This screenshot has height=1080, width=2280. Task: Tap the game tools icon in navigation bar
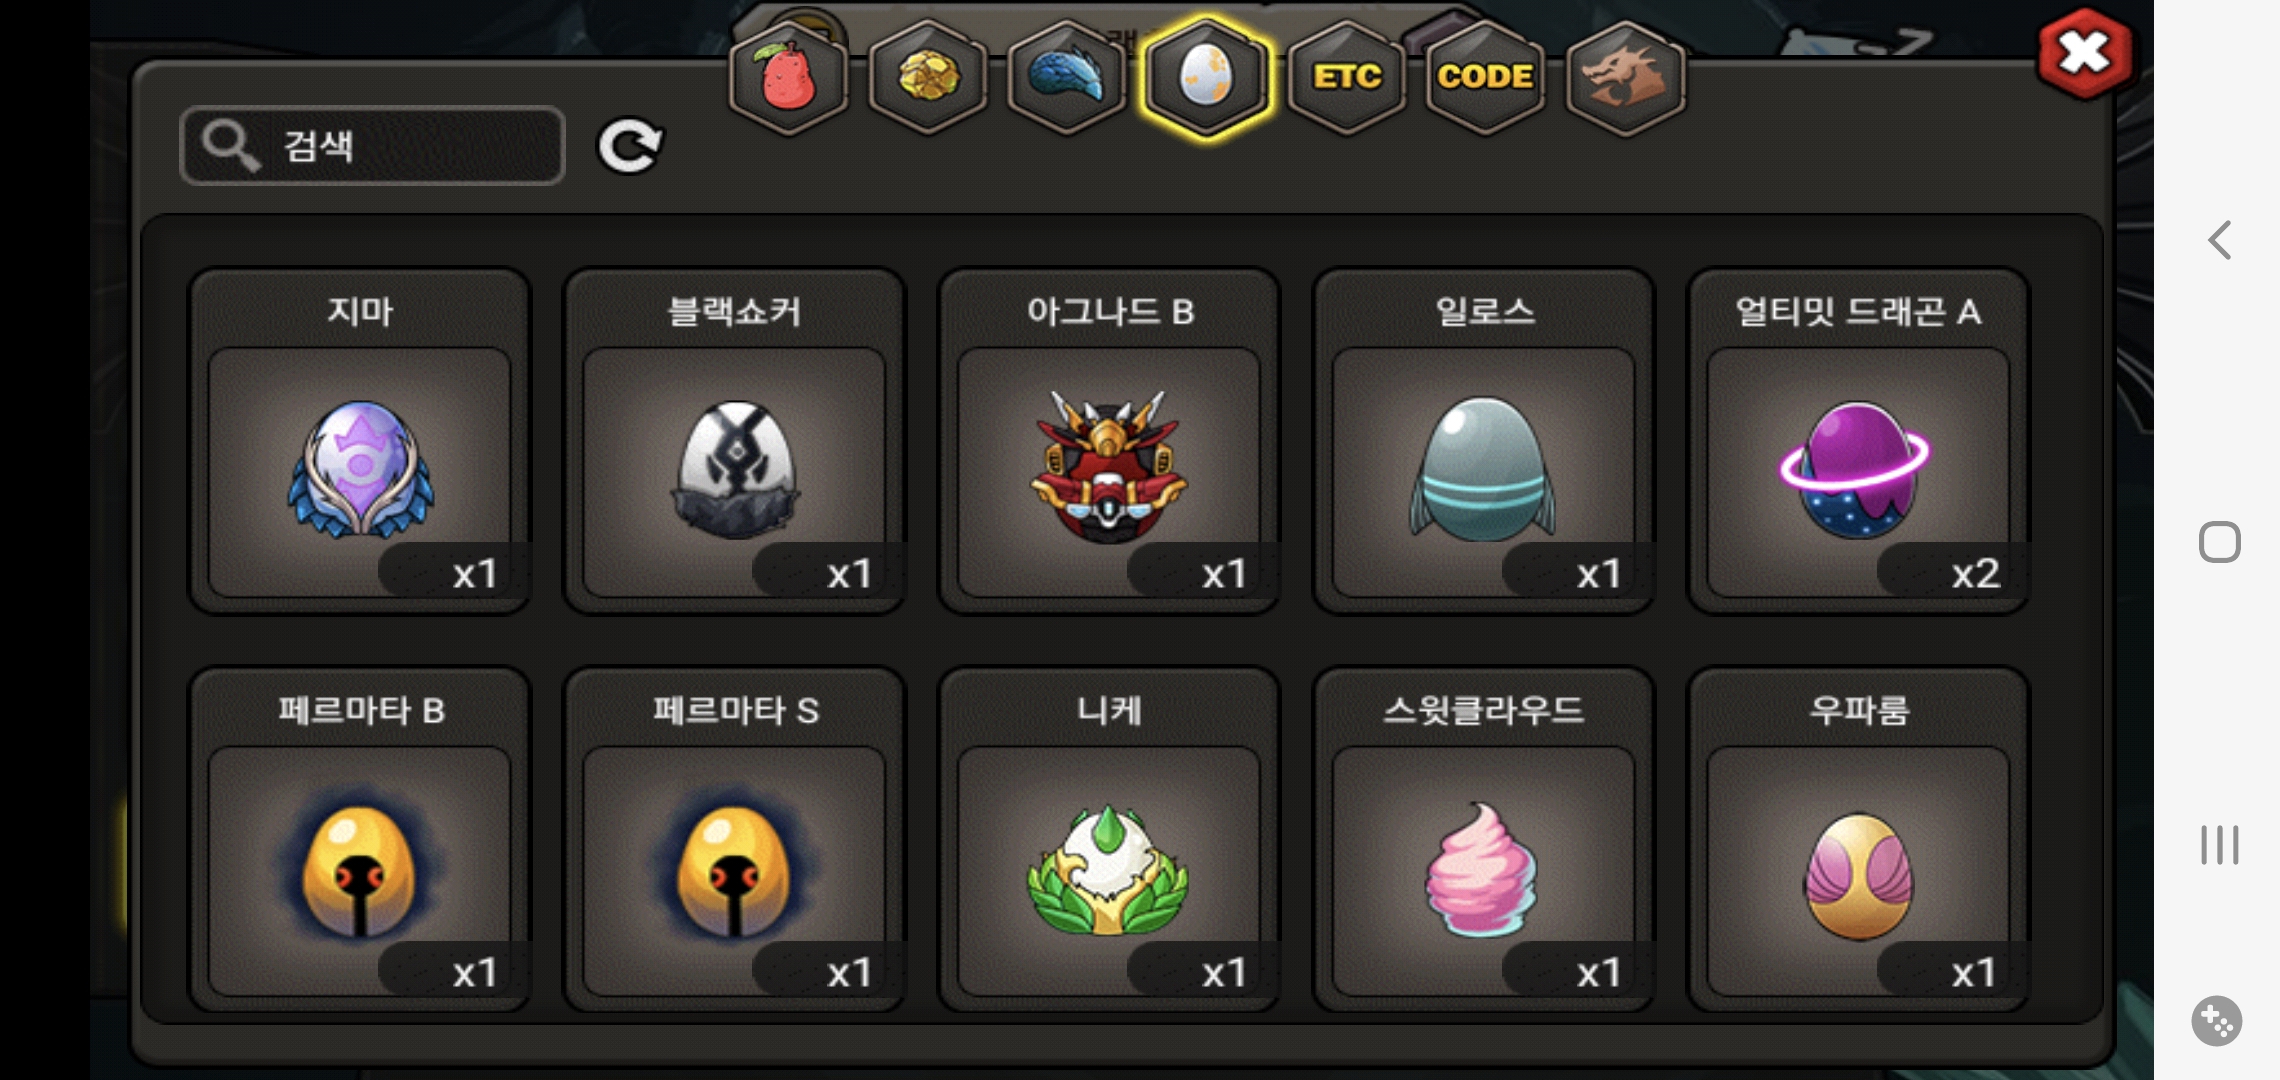click(x=2217, y=1021)
